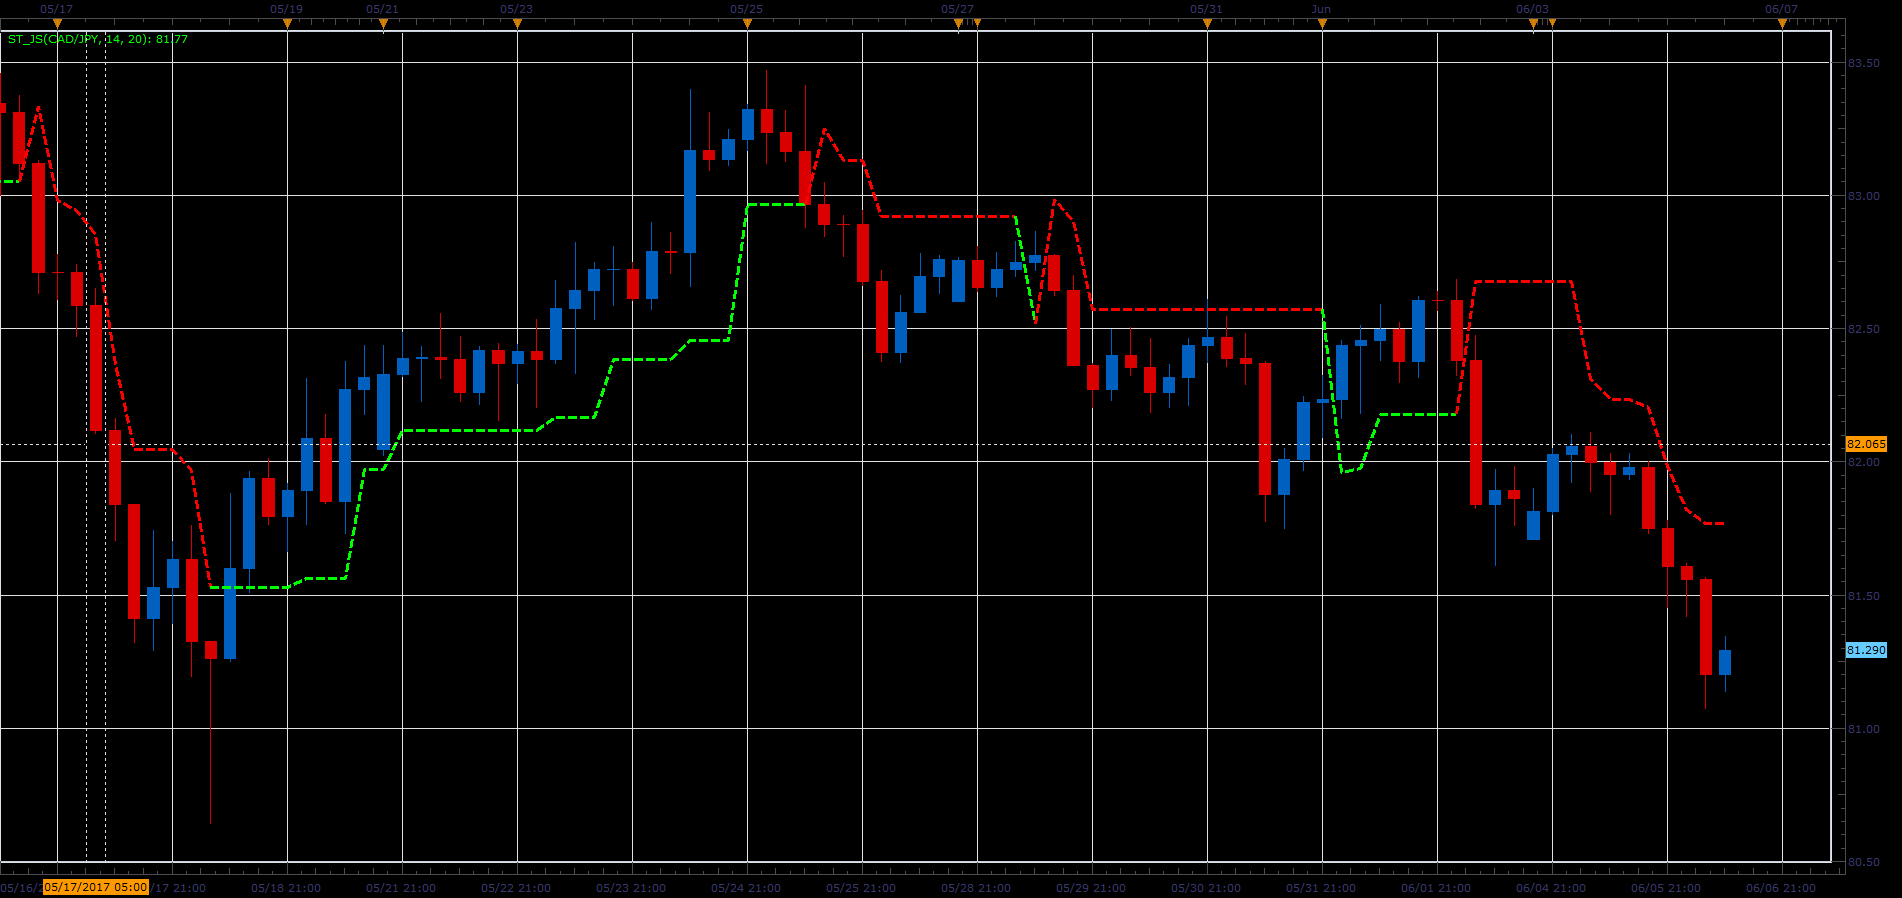Viewport: 1902px width, 898px height.
Task: Click the 06/07 label on the top date scale
Action: coord(1781,9)
